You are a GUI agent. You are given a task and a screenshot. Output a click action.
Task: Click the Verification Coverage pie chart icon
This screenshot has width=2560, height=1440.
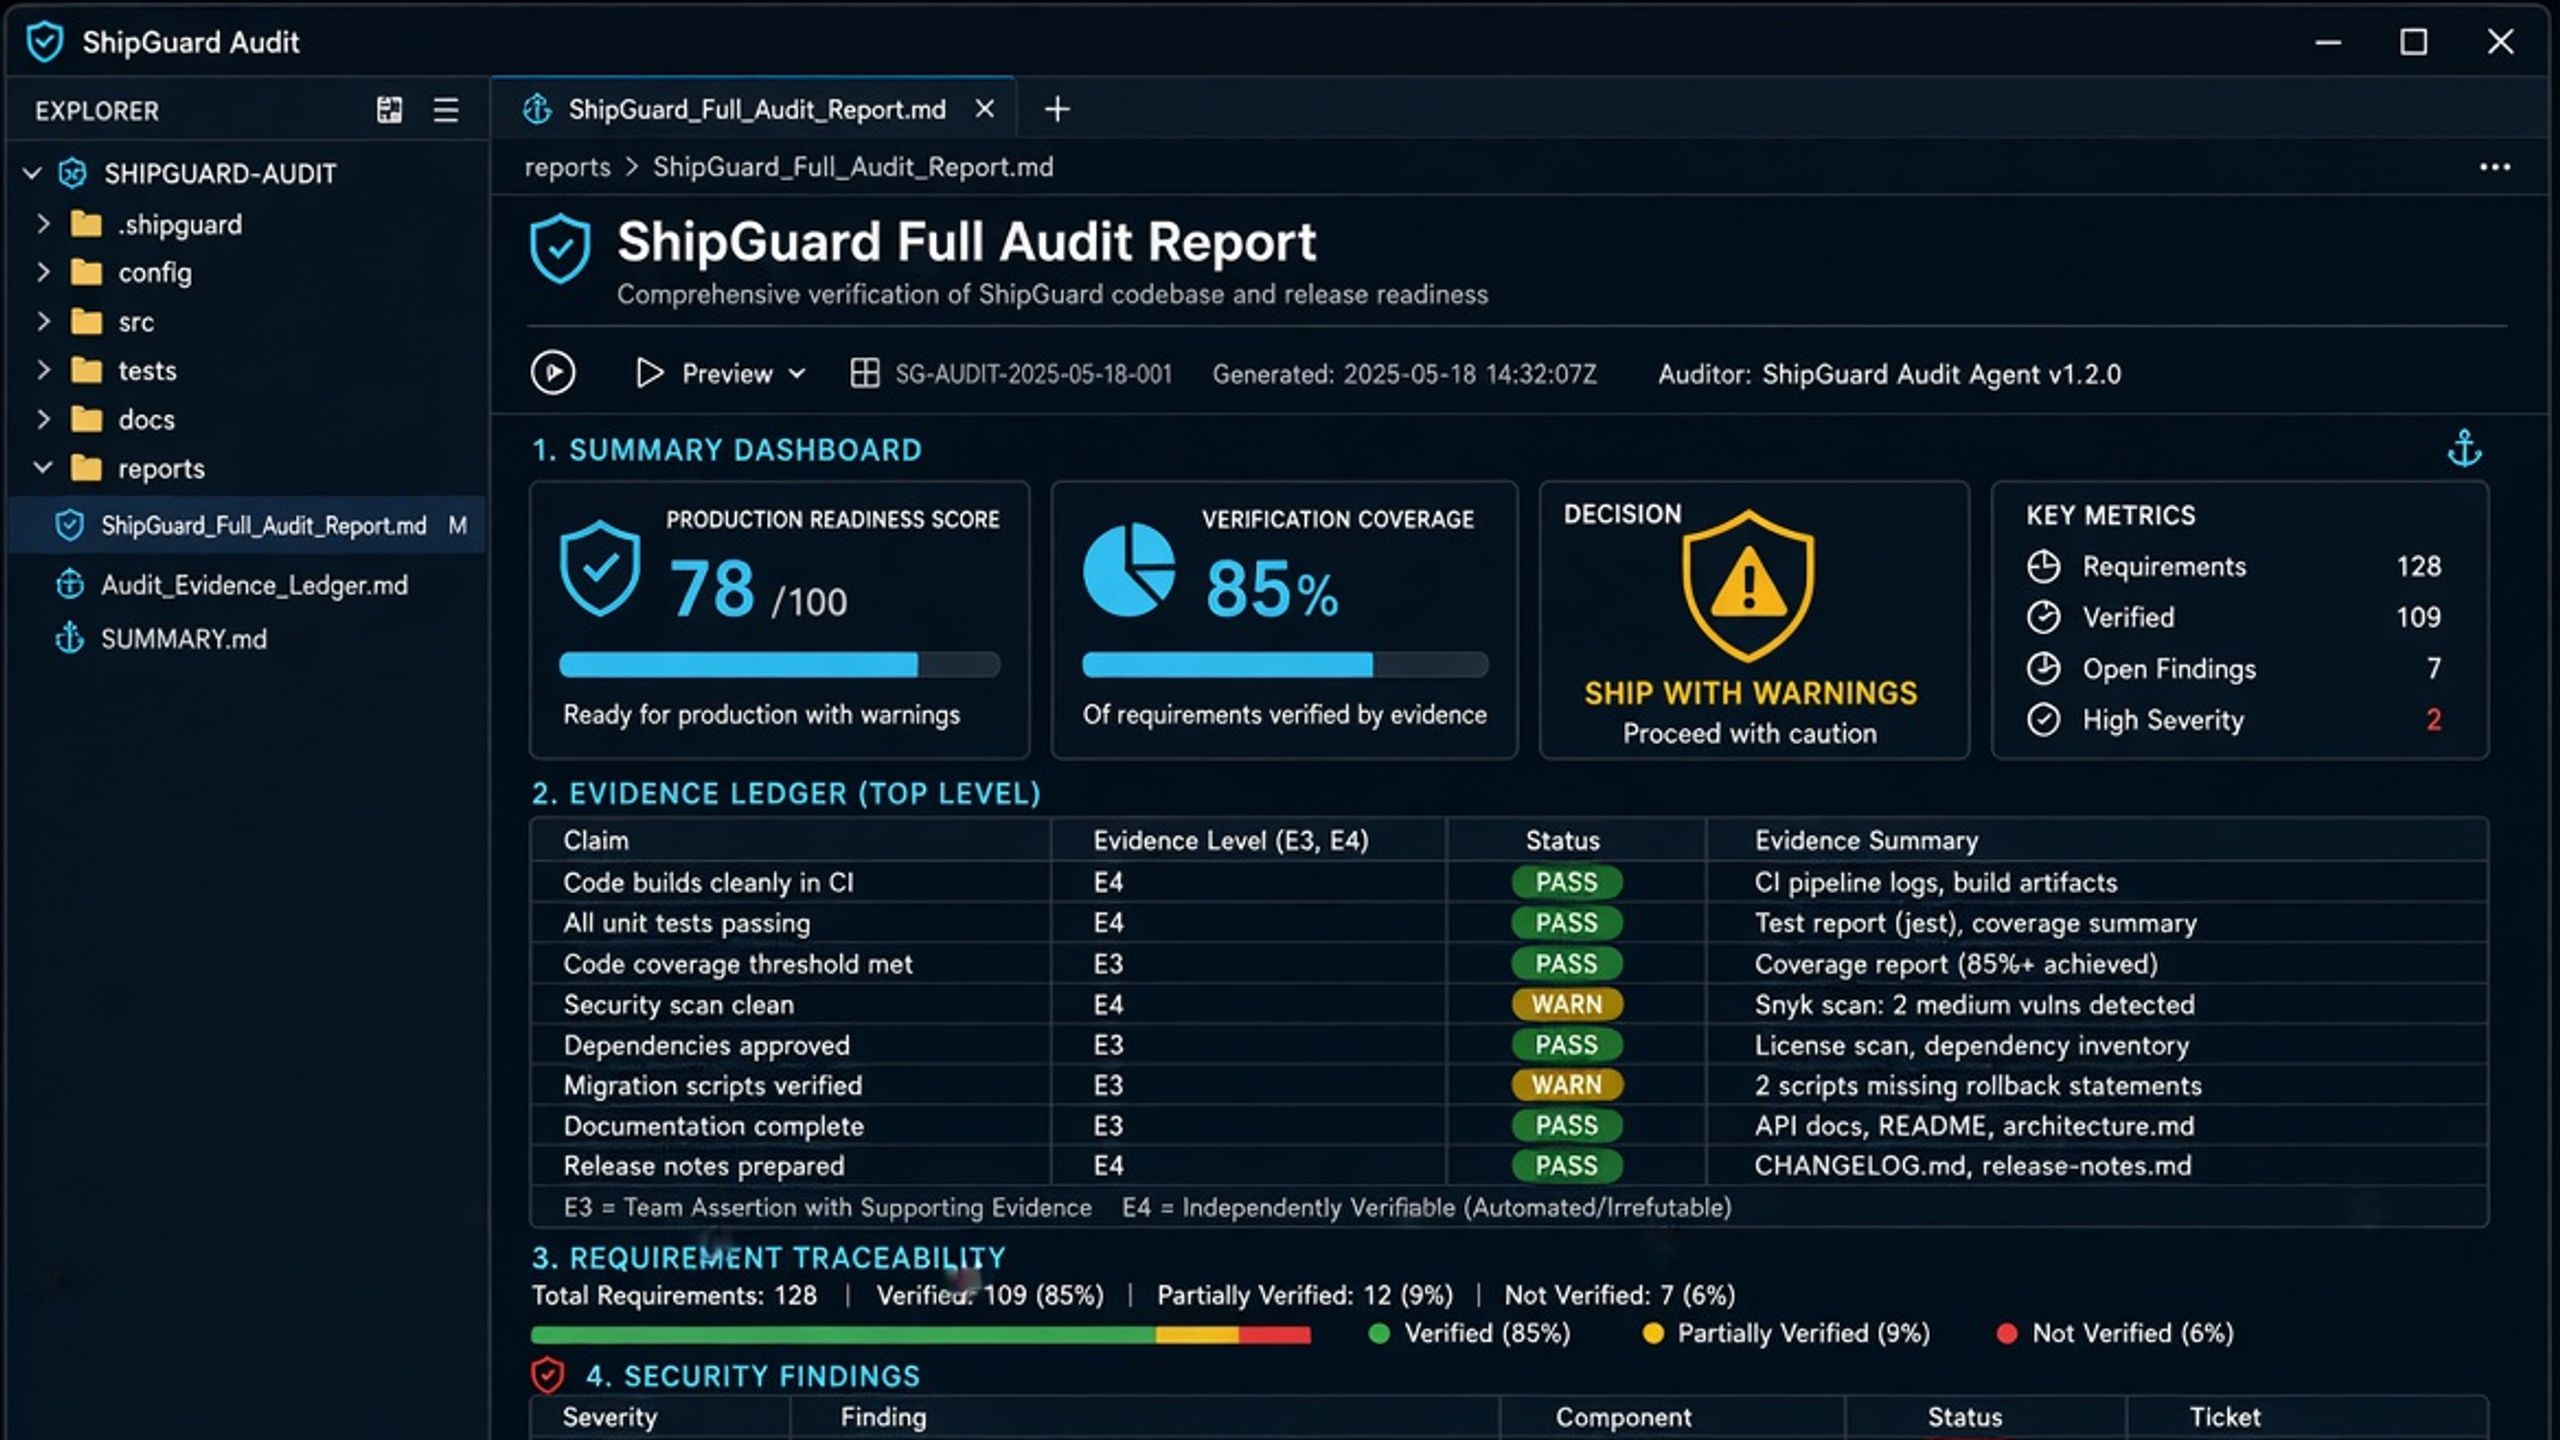point(1129,570)
